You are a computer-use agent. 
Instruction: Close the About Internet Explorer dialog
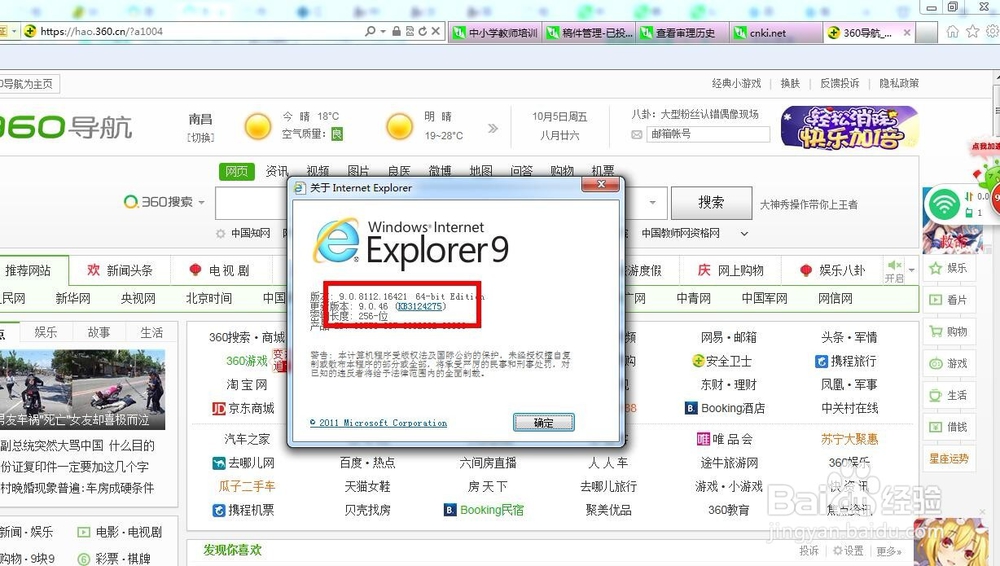coord(601,184)
